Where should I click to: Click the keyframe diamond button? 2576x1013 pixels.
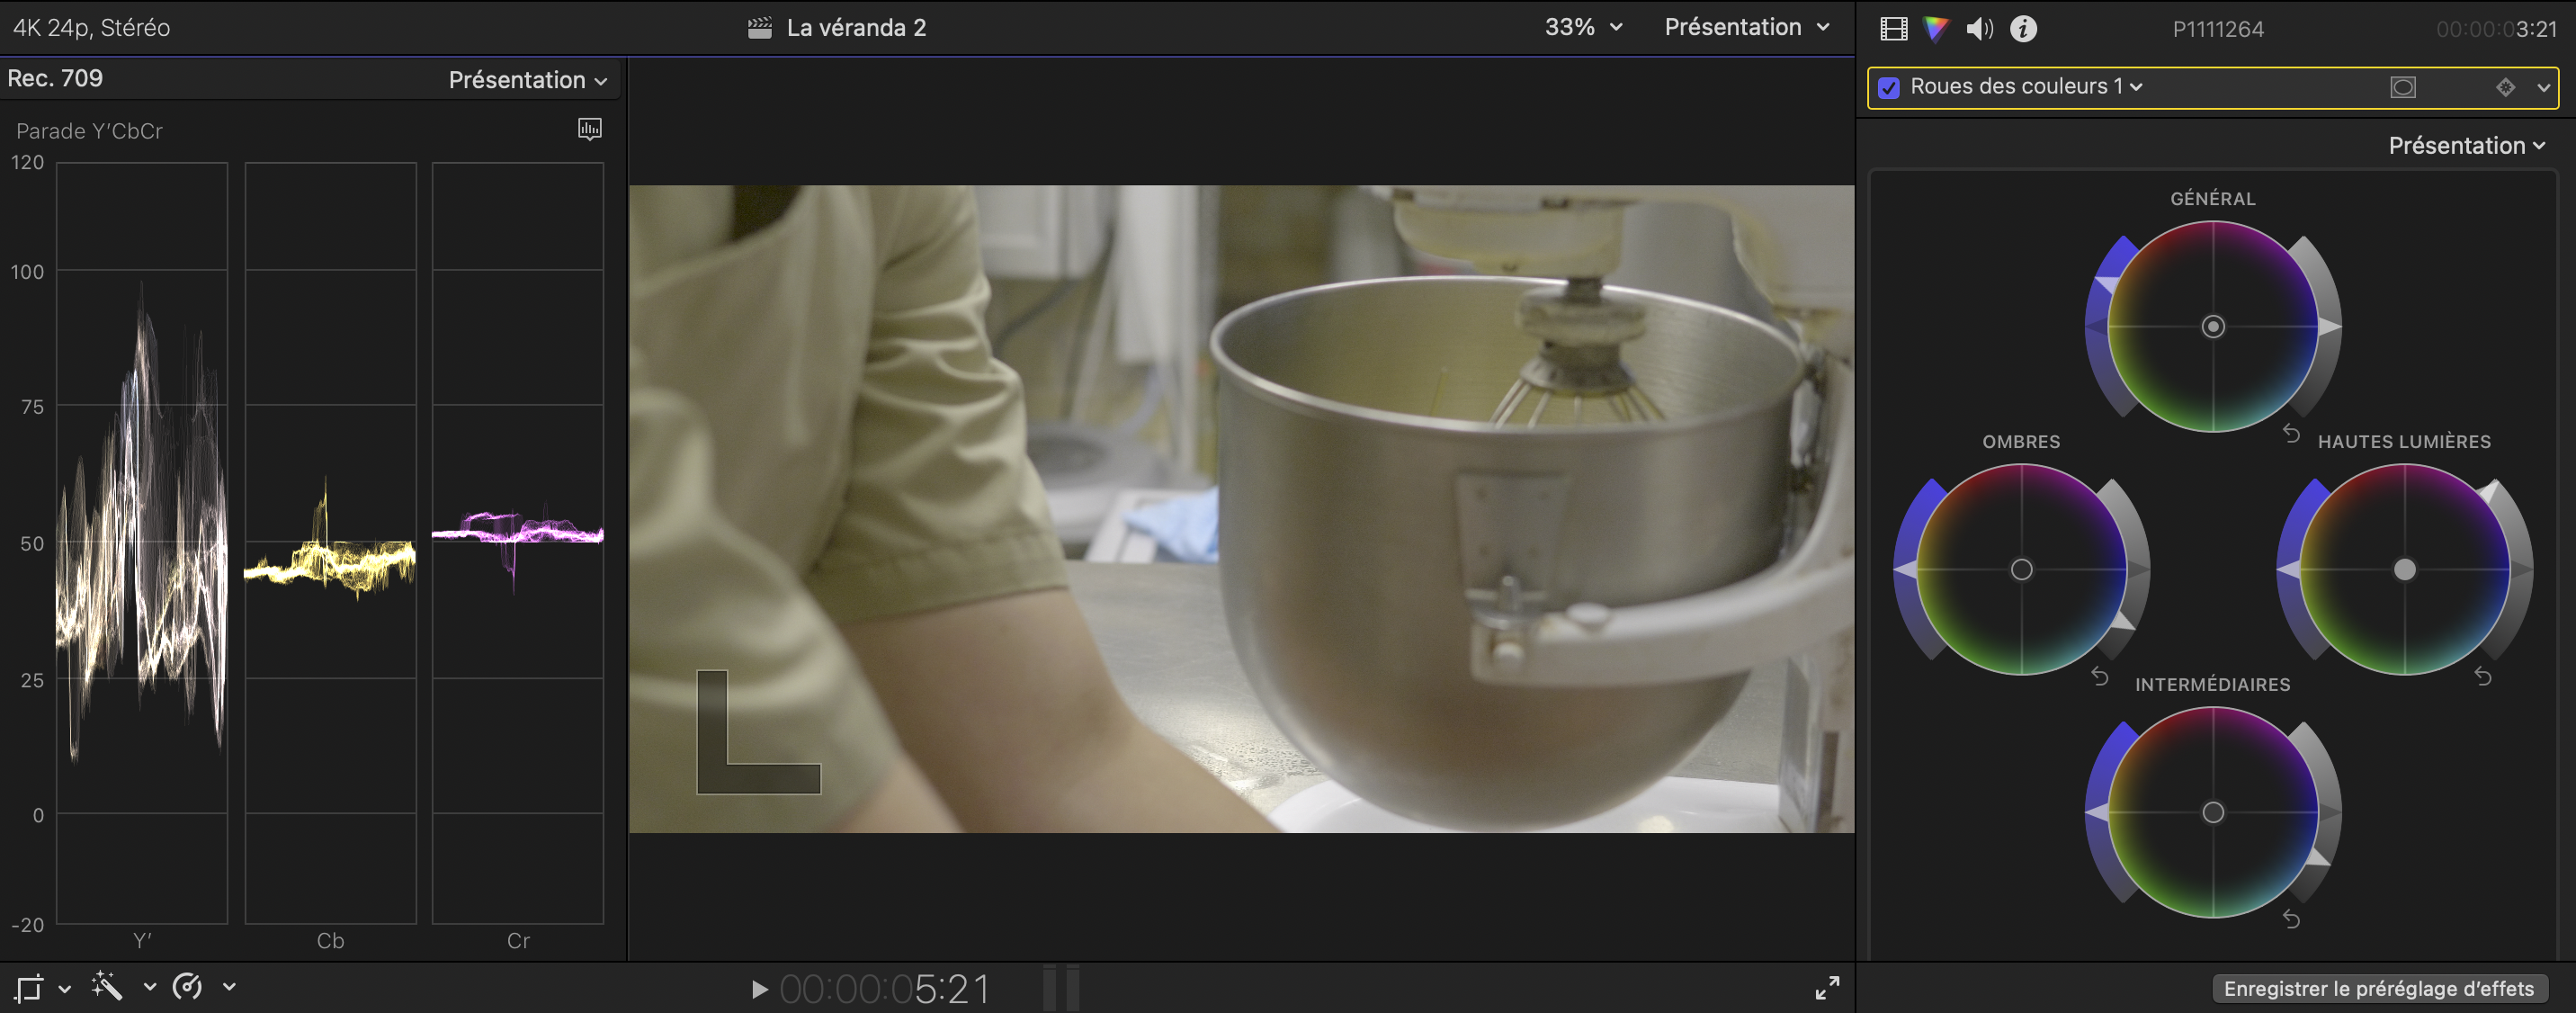pyautogui.click(x=2505, y=87)
